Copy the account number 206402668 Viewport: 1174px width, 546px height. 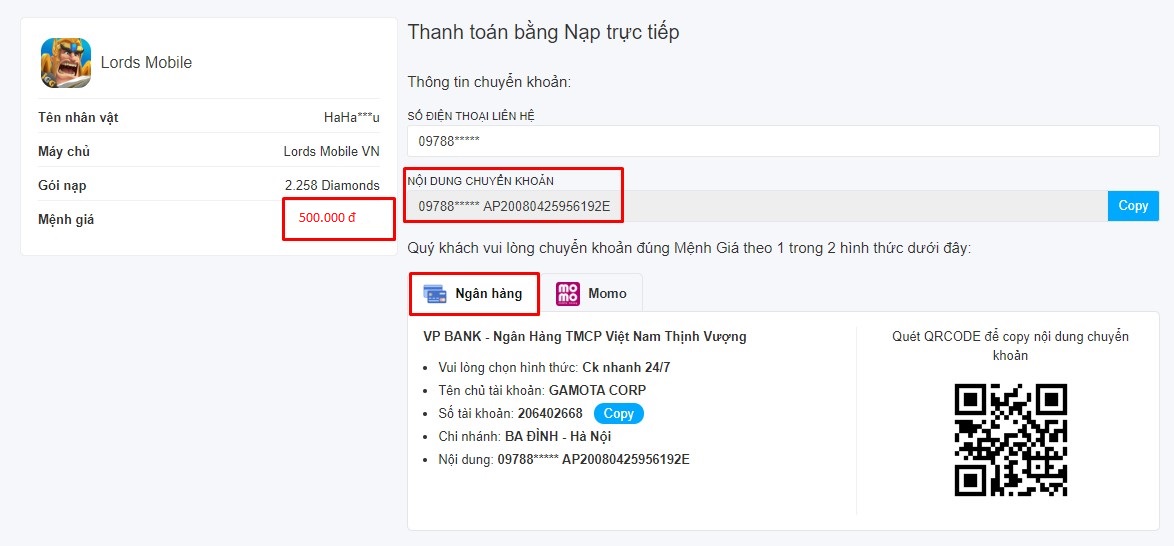click(618, 413)
